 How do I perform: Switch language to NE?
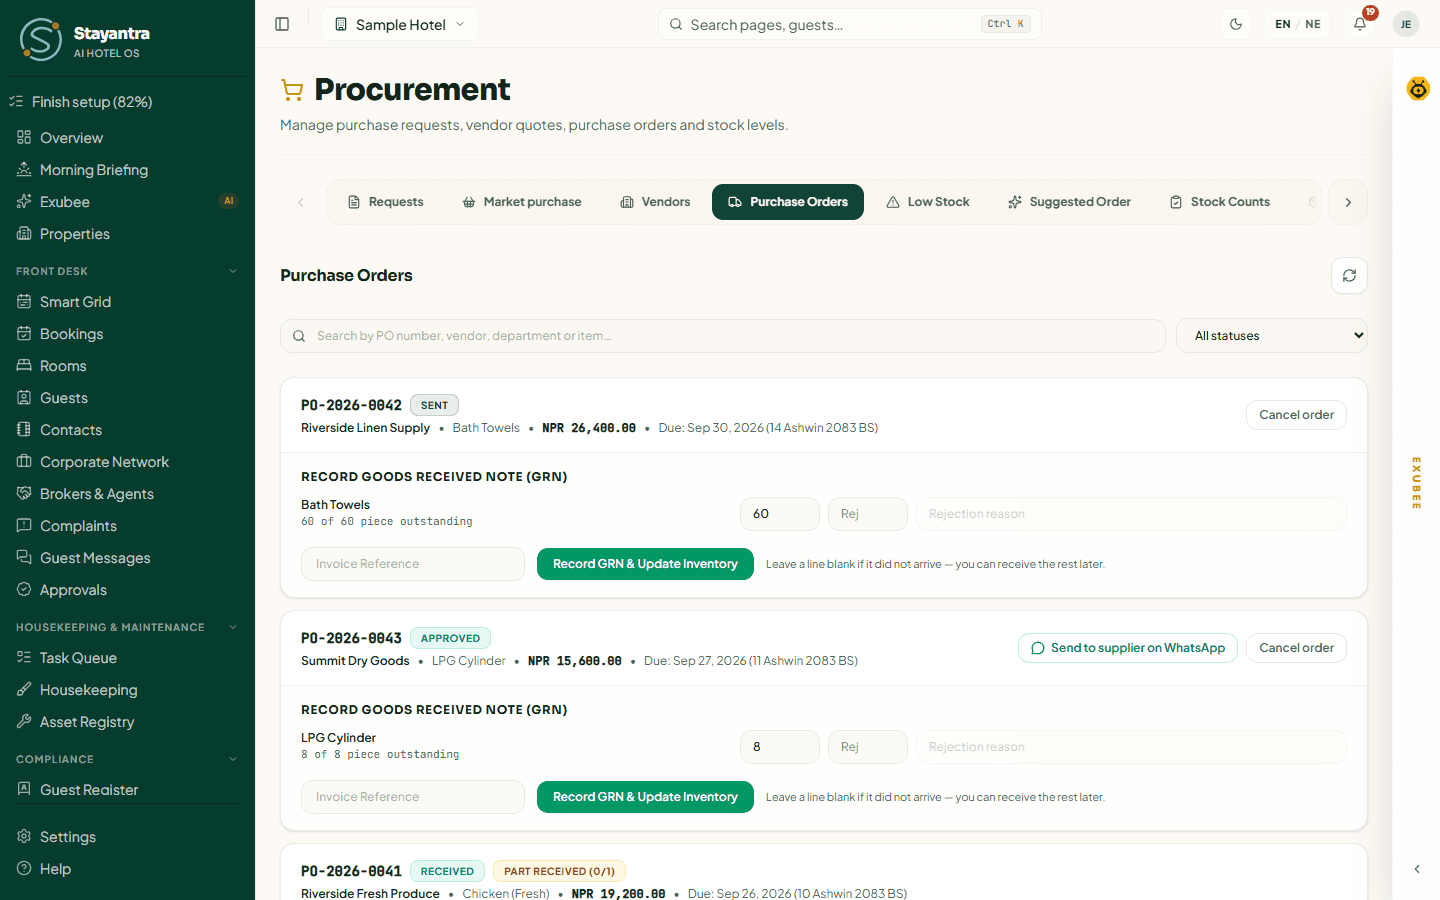(1313, 24)
